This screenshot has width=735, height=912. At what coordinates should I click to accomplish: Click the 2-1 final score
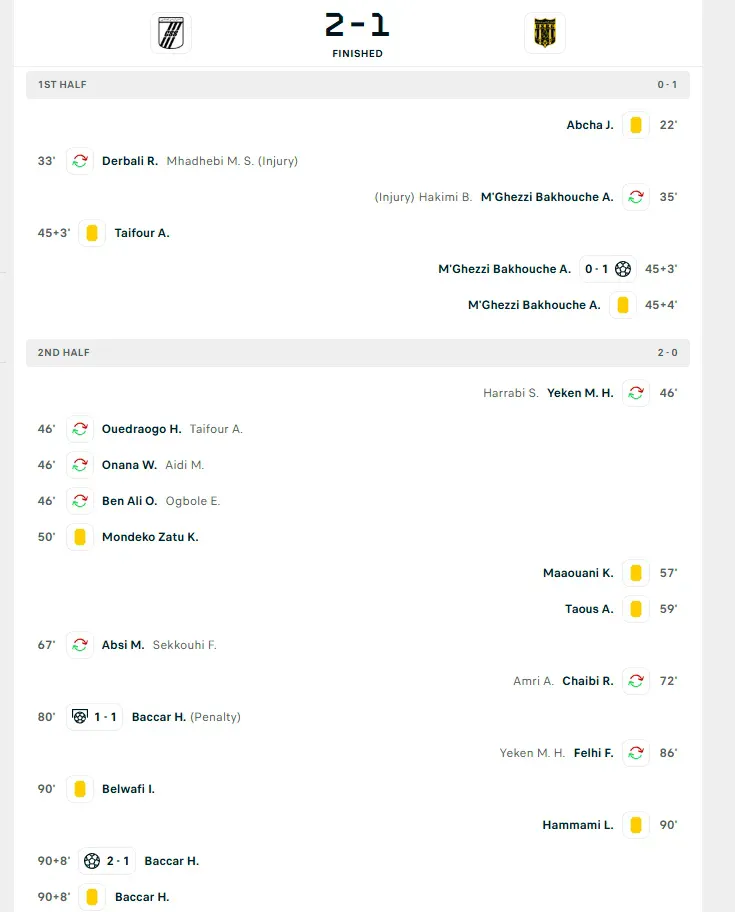click(x=357, y=26)
